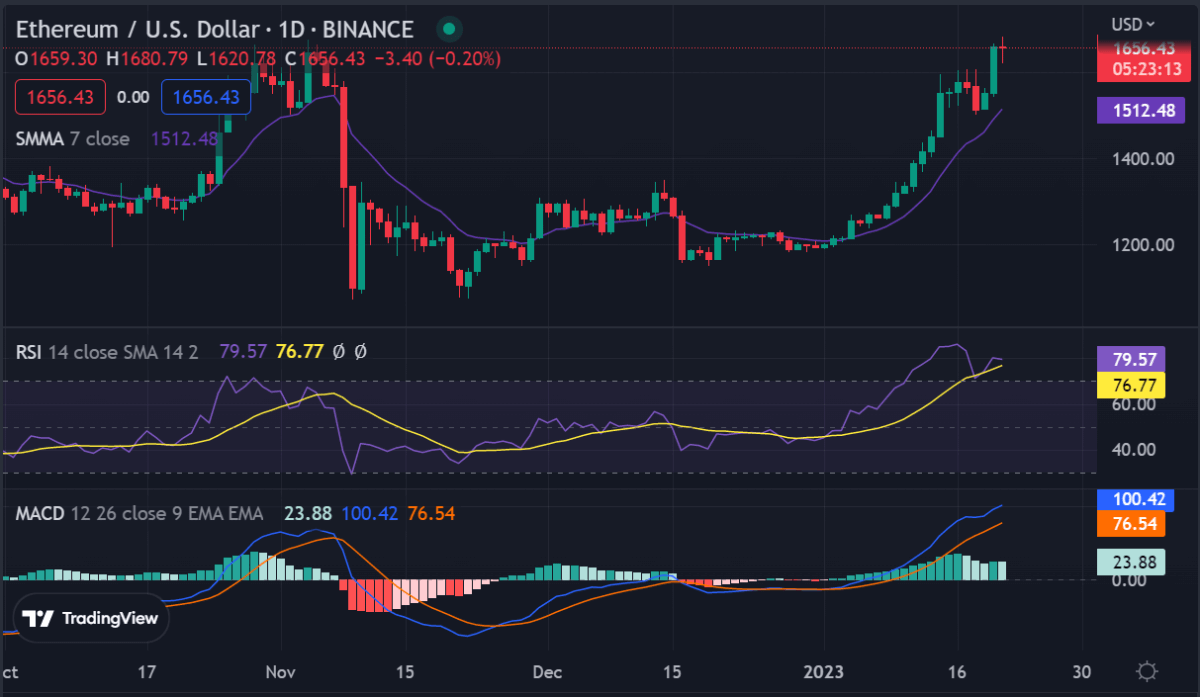Click the red current price label 1656.43
This screenshot has width=1200, height=697.
coord(1146,48)
